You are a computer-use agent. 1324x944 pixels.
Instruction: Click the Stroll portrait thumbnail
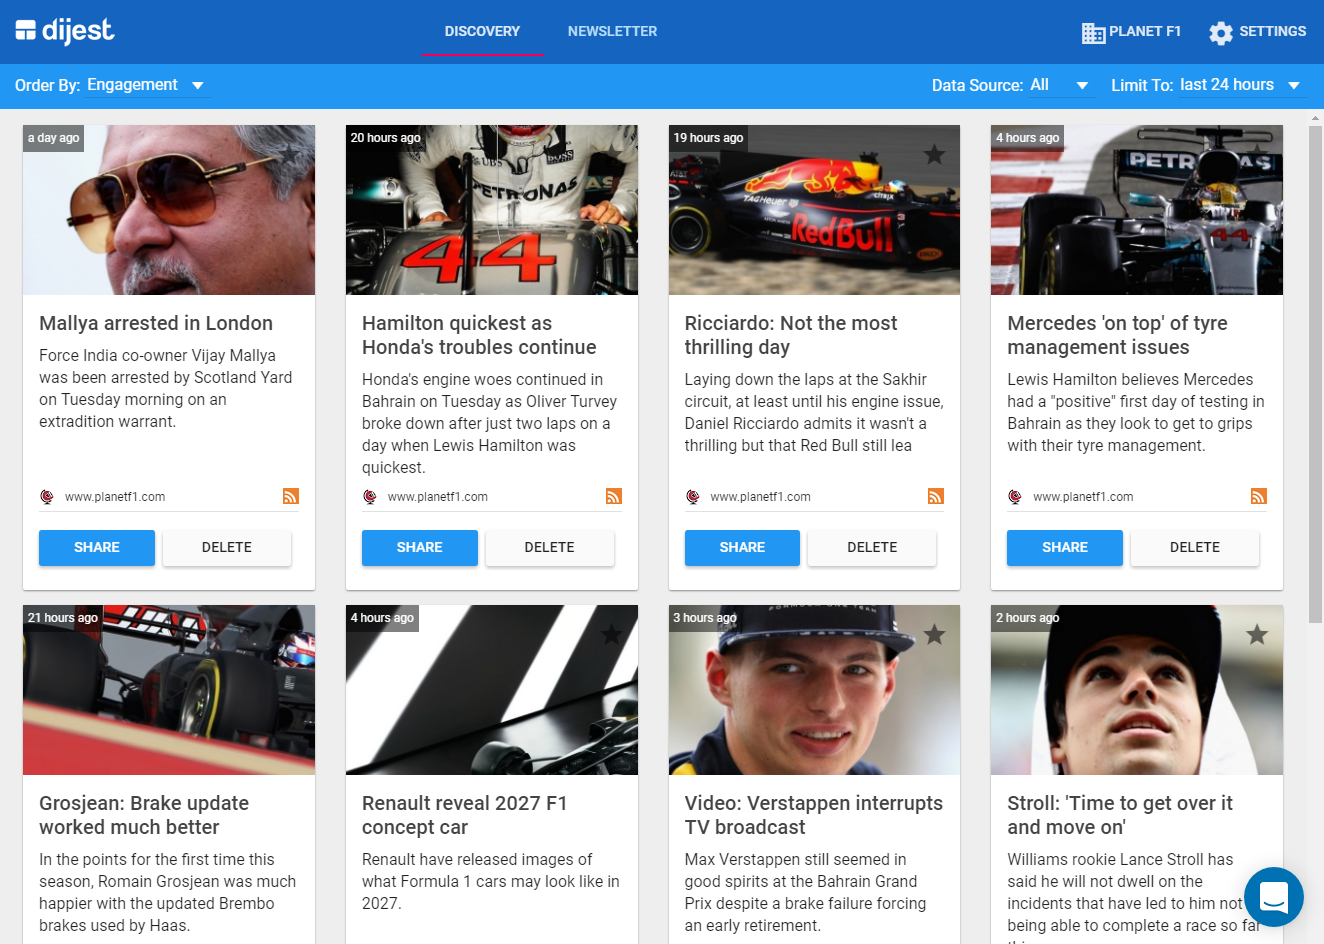pos(1137,690)
